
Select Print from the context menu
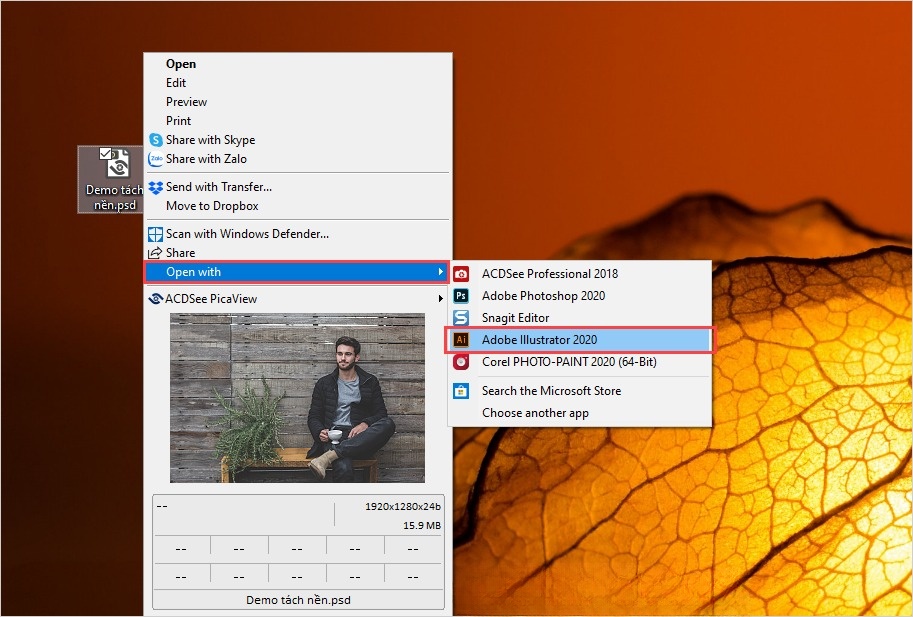pos(178,121)
